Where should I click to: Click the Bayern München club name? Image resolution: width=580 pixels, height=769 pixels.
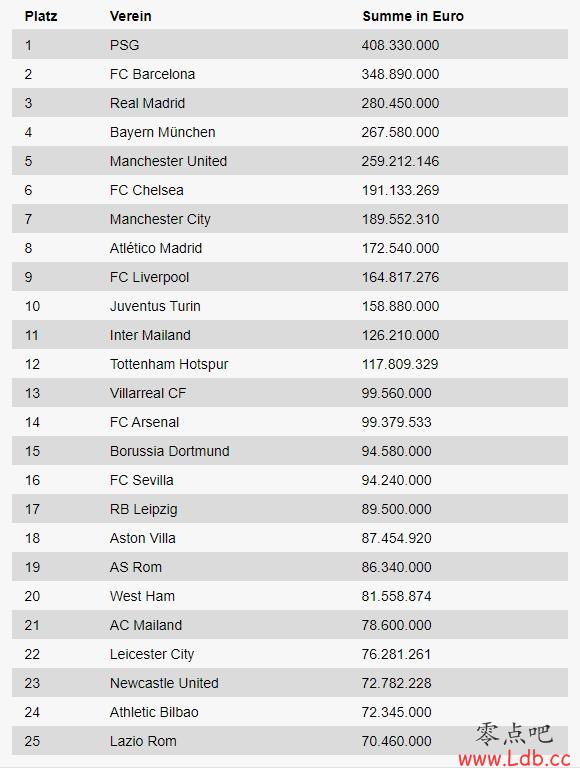click(163, 132)
